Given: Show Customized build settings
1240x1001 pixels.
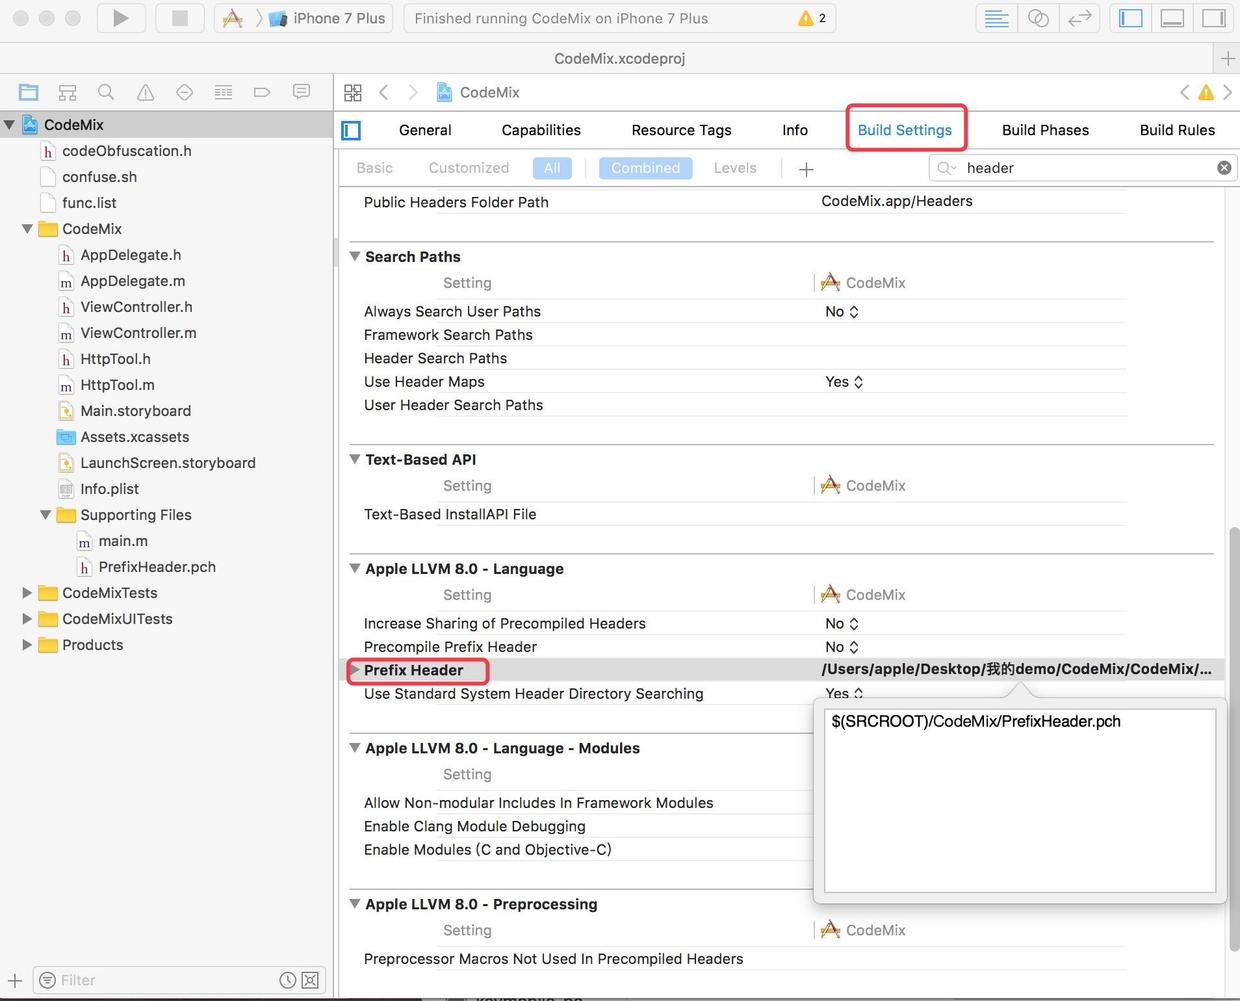Looking at the screenshot, I should point(468,168).
